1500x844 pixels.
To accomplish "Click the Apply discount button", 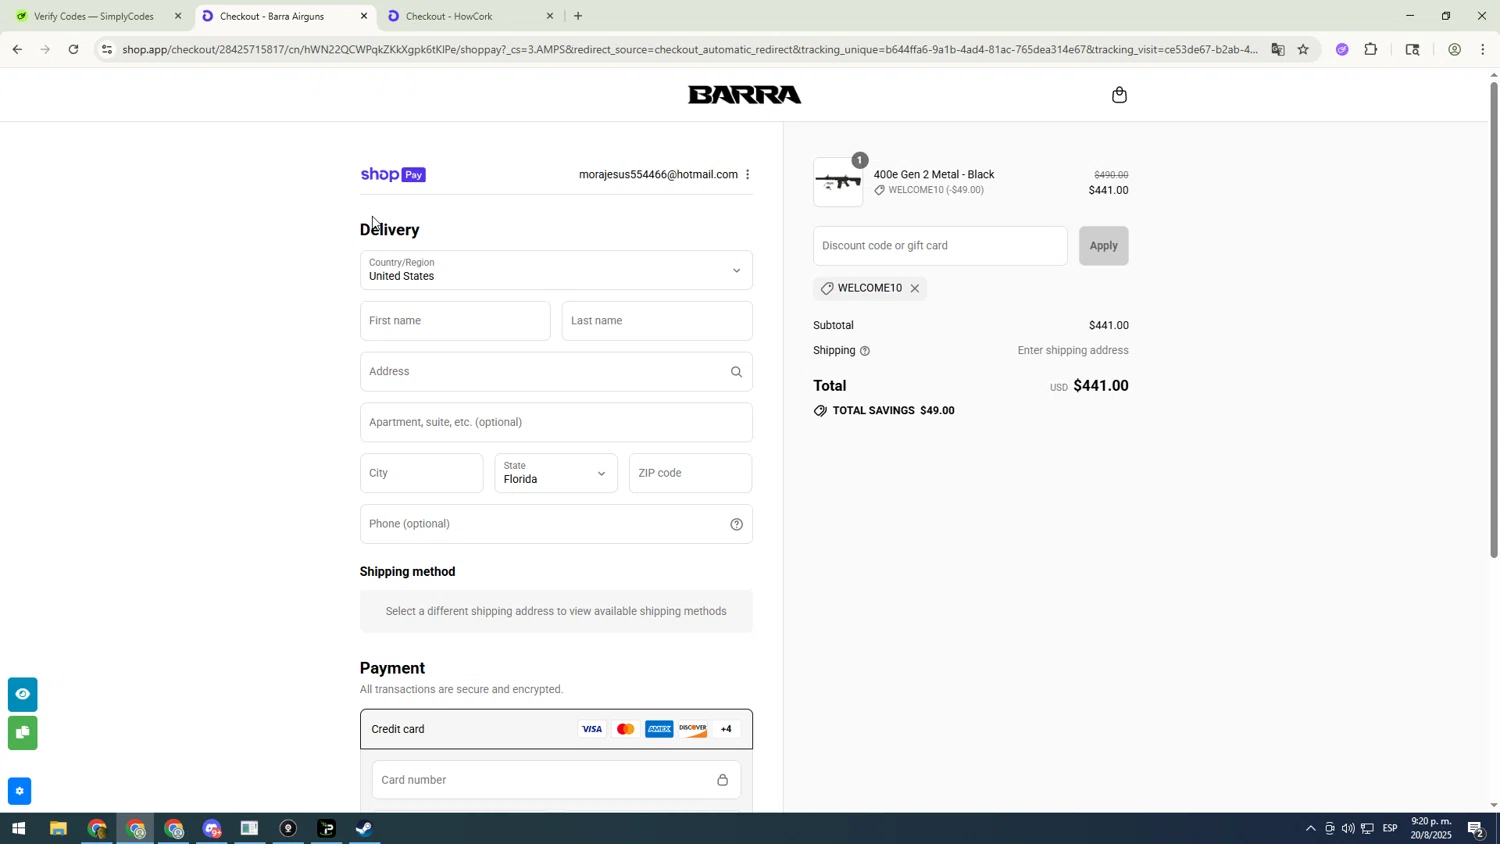I will coord(1103,246).
